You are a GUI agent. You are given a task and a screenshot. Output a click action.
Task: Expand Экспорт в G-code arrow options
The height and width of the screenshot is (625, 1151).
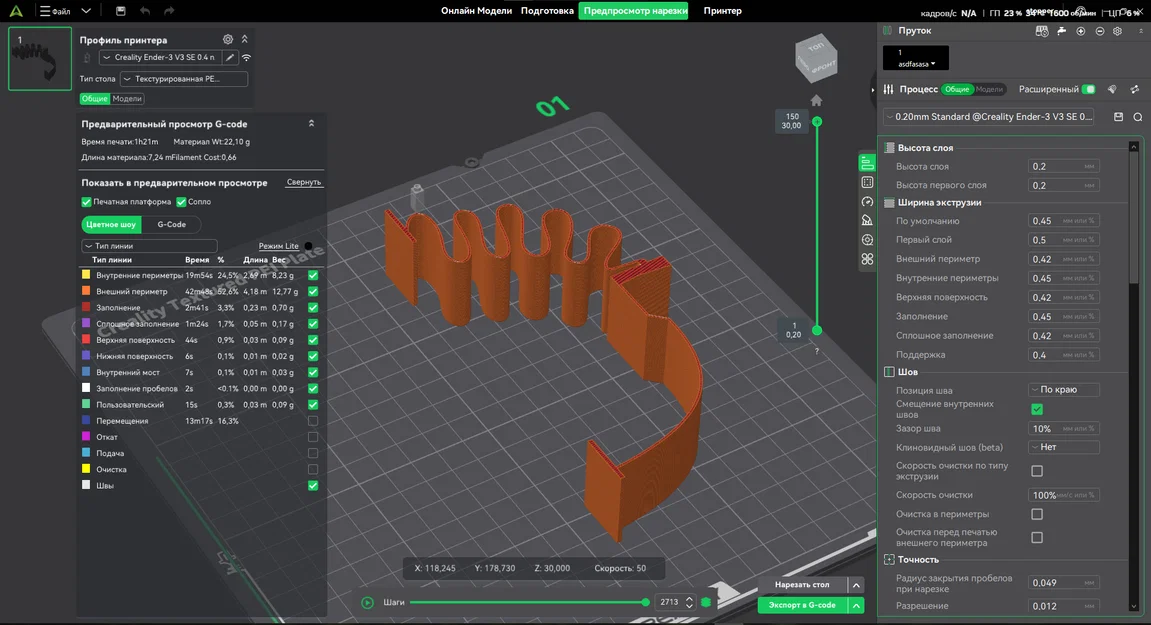856,605
